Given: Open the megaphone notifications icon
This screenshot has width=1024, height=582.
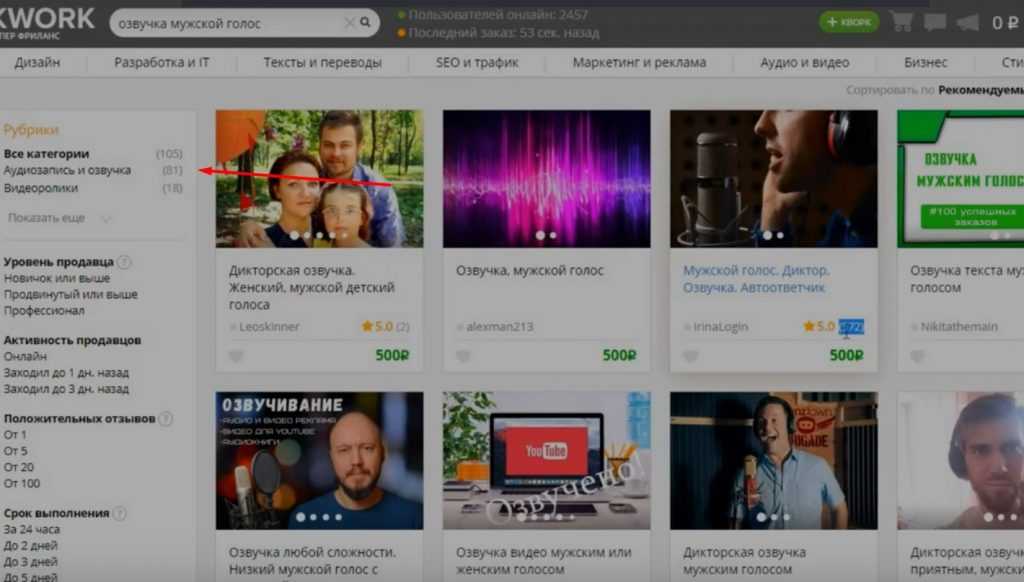Looking at the screenshot, I should [x=969, y=22].
